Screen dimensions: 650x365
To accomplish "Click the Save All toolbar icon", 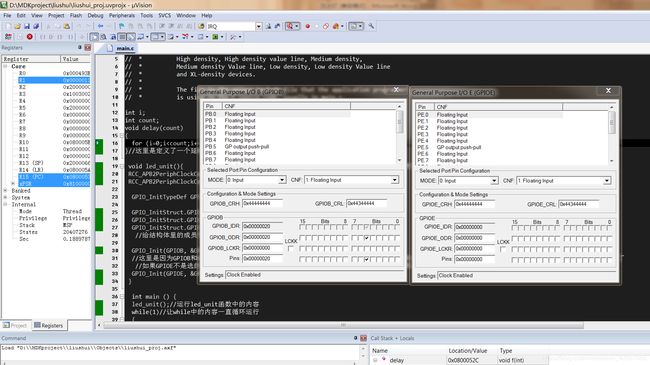I will coord(36,26).
